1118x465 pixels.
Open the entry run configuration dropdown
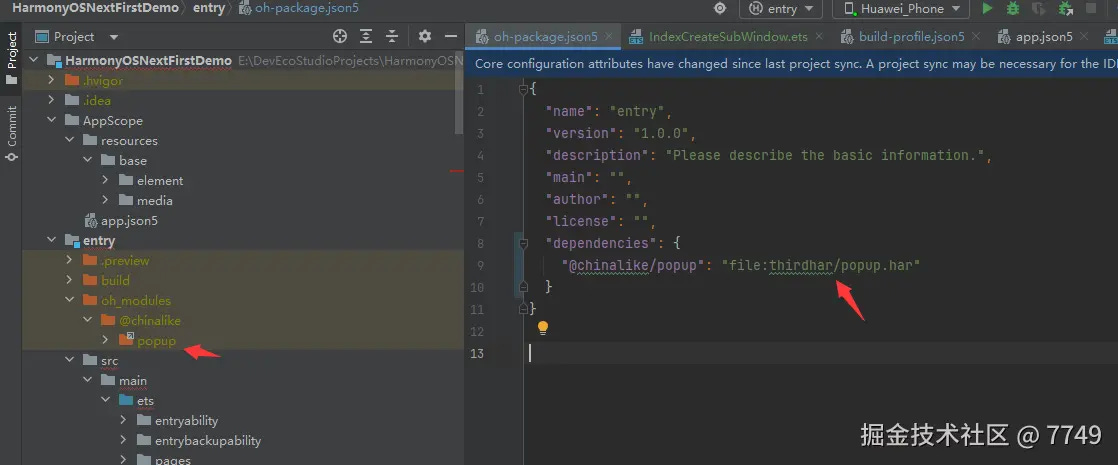coord(781,9)
